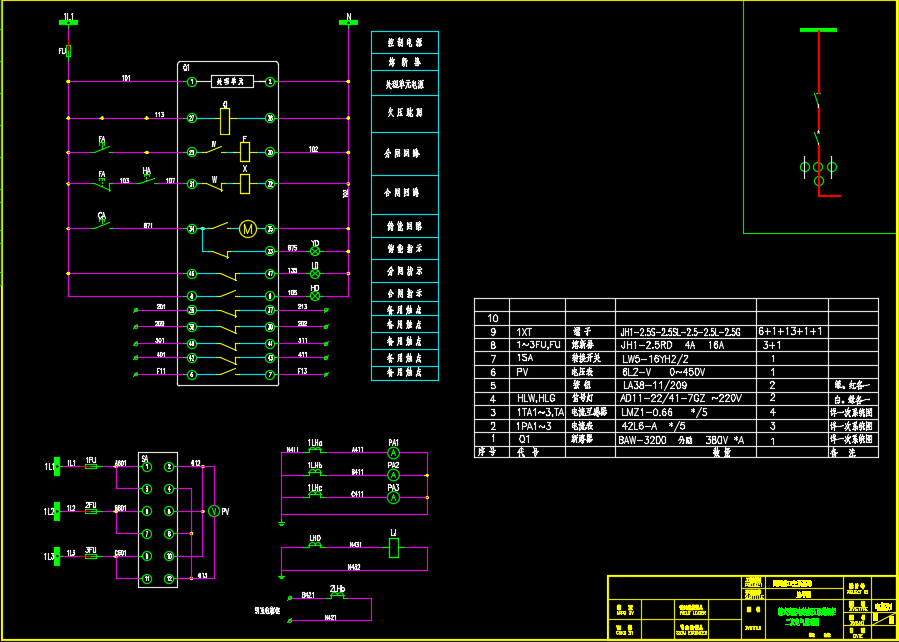Click table cell BAW-3200
The image size is (899, 642).
click(x=686, y=440)
